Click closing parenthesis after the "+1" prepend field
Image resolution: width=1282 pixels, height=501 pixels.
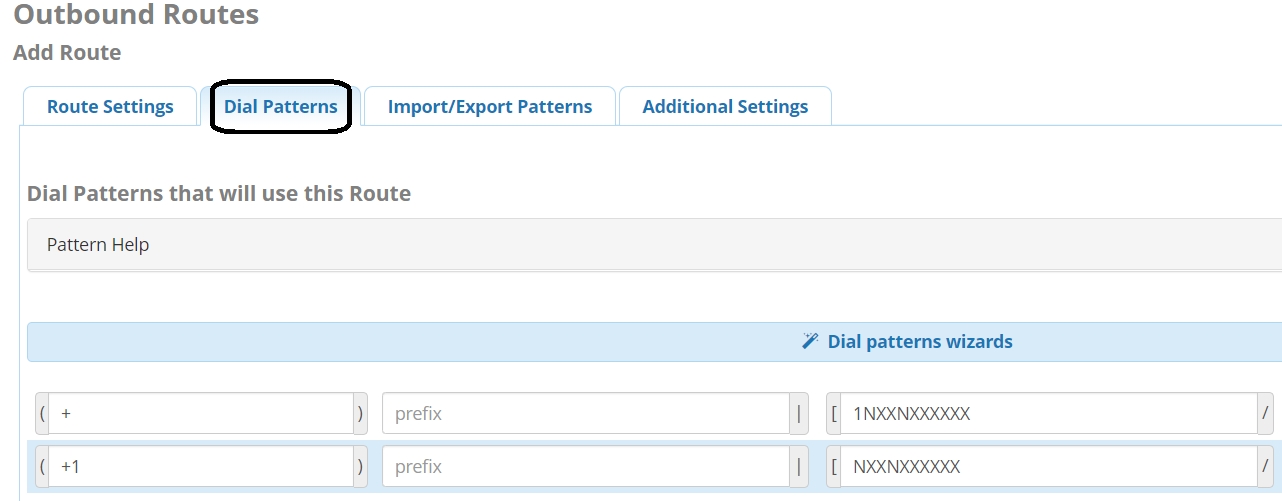point(361,467)
